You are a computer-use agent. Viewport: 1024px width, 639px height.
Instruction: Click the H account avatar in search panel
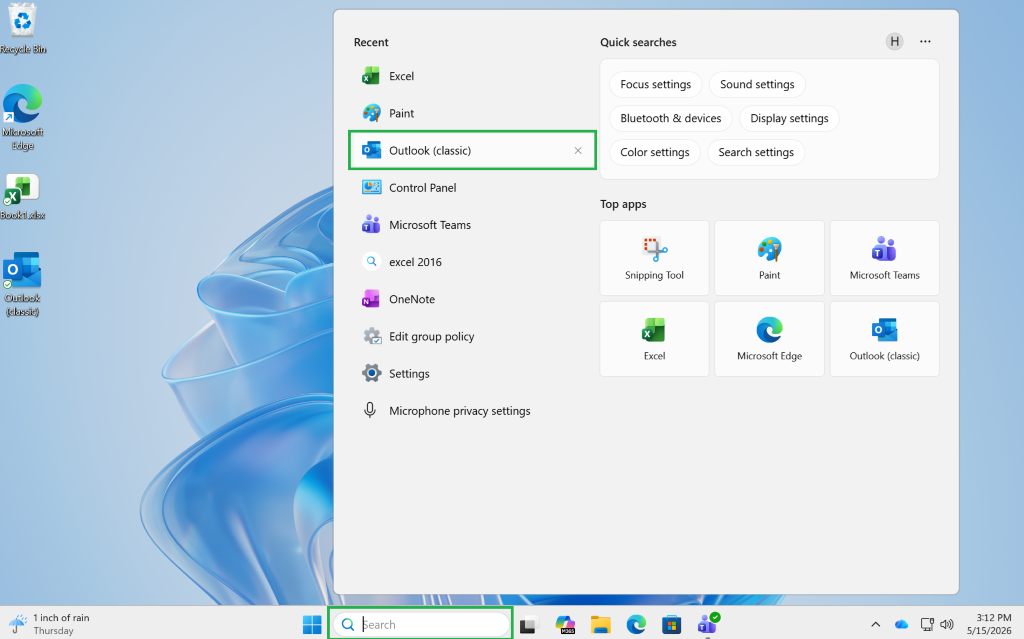pyautogui.click(x=894, y=41)
